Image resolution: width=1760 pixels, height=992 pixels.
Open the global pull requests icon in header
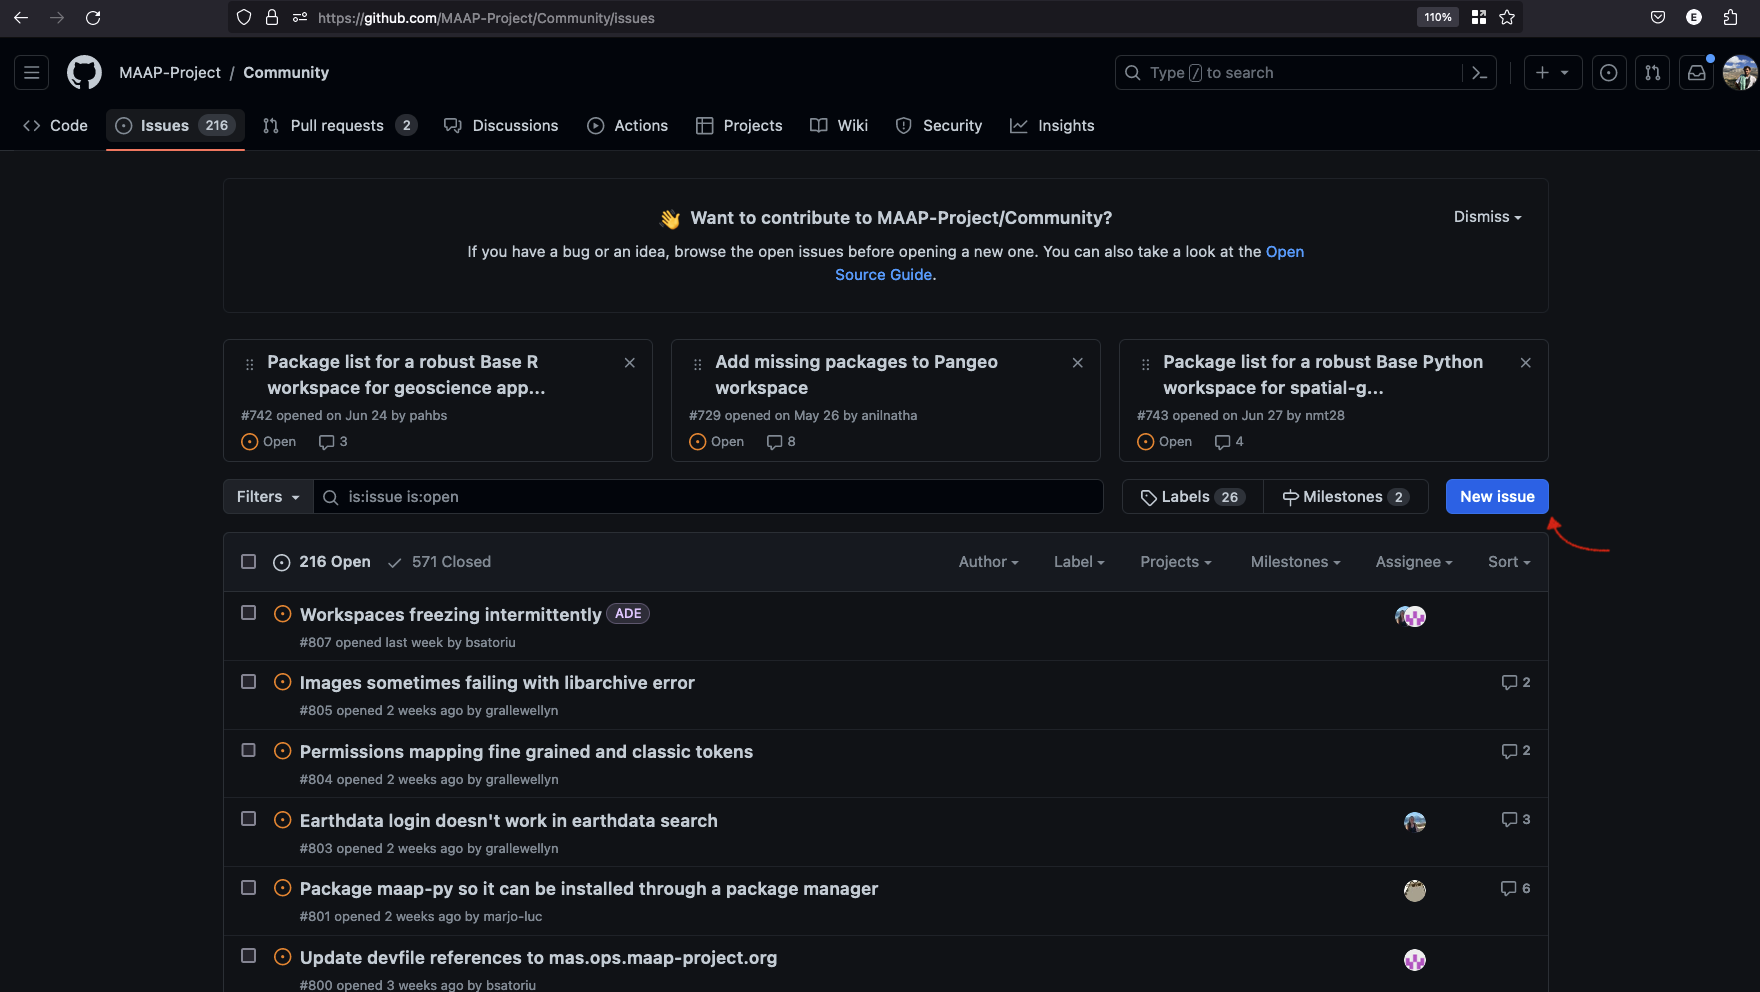[1652, 73]
